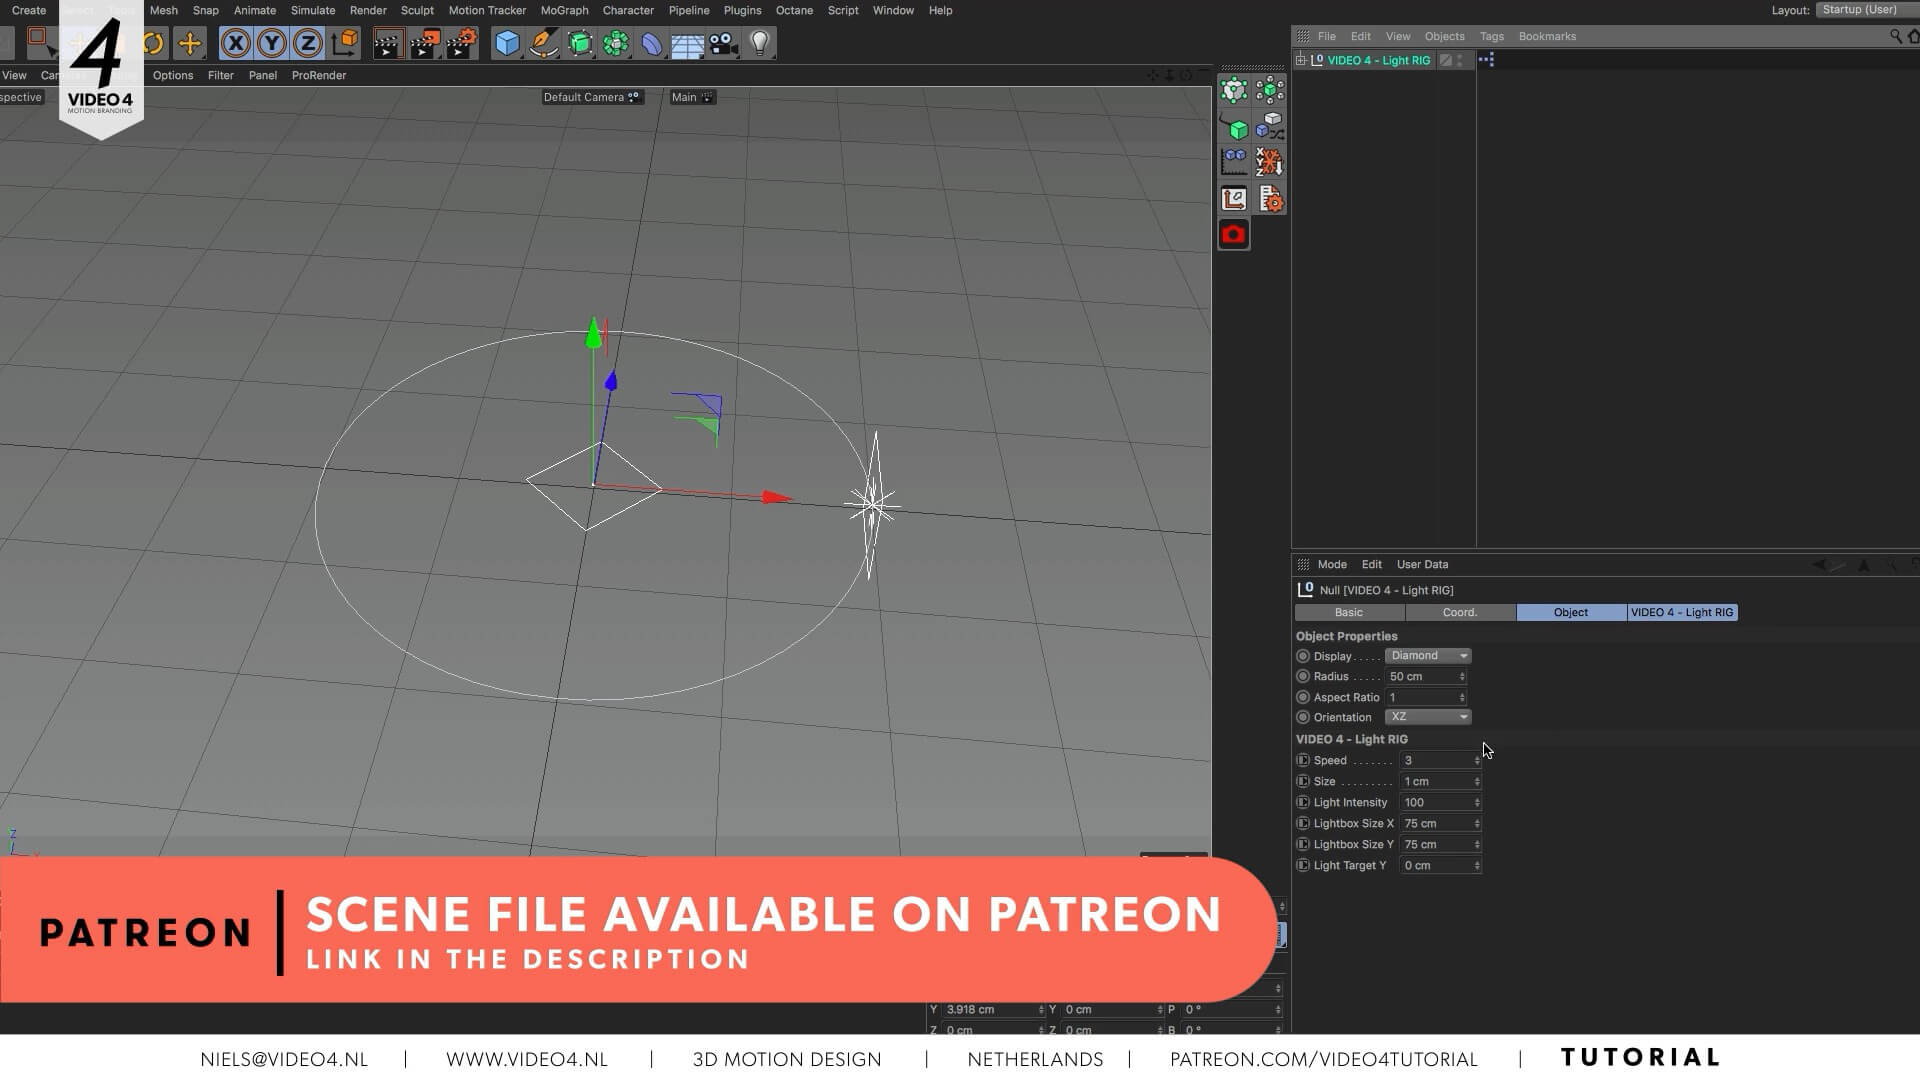Expand the VIDEO 4 - Light RIG tree item
This screenshot has width=1920, height=1080.
coord(1301,60)
